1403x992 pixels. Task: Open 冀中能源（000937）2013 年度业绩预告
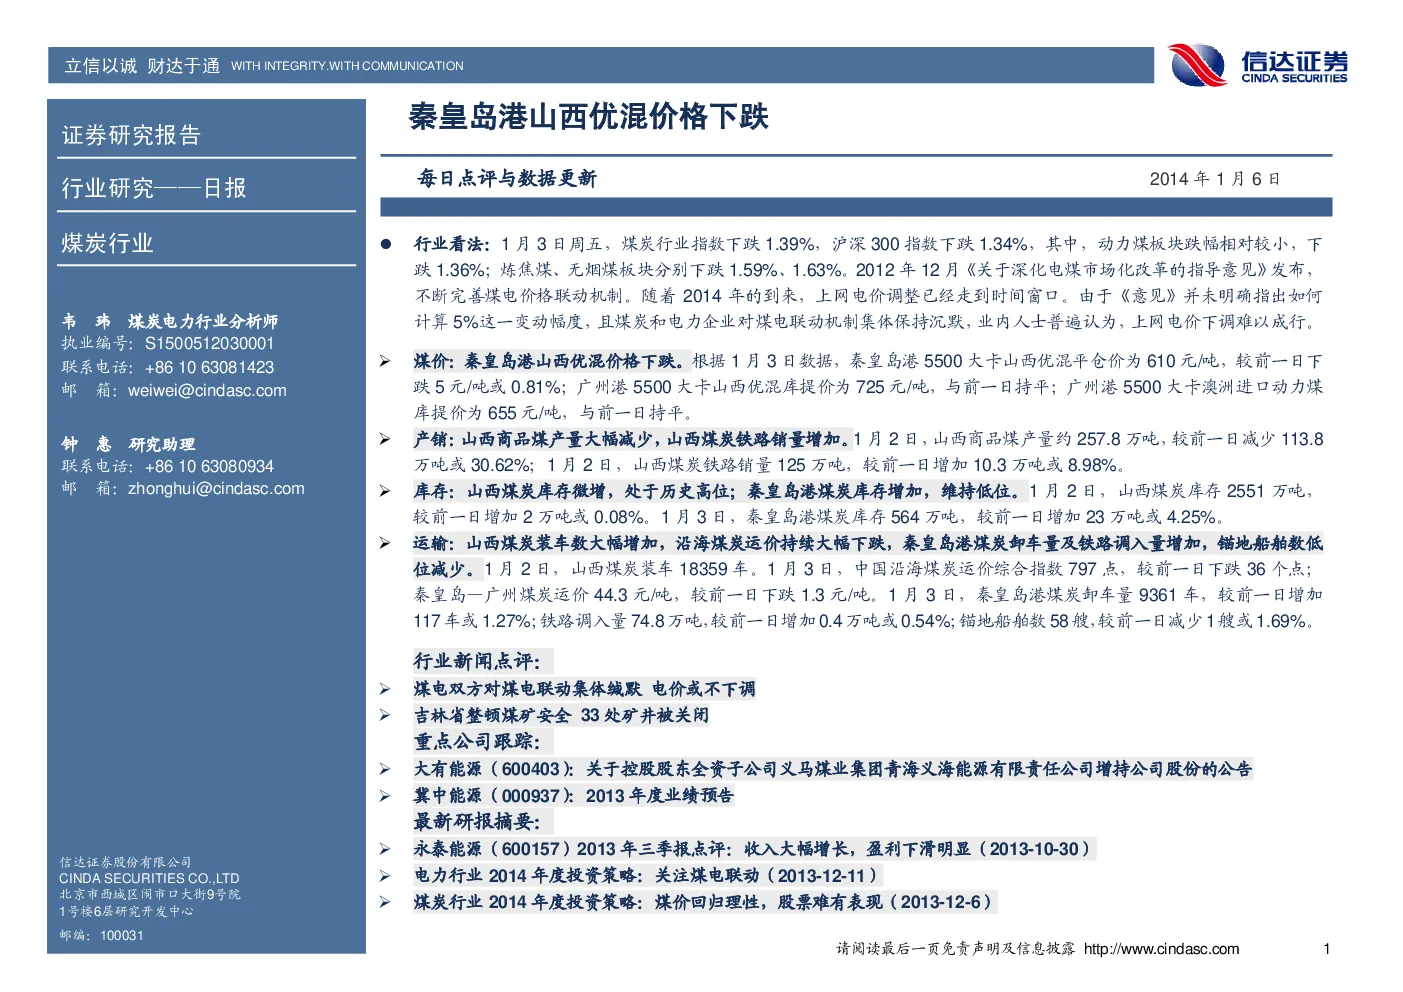click(574, 795)
